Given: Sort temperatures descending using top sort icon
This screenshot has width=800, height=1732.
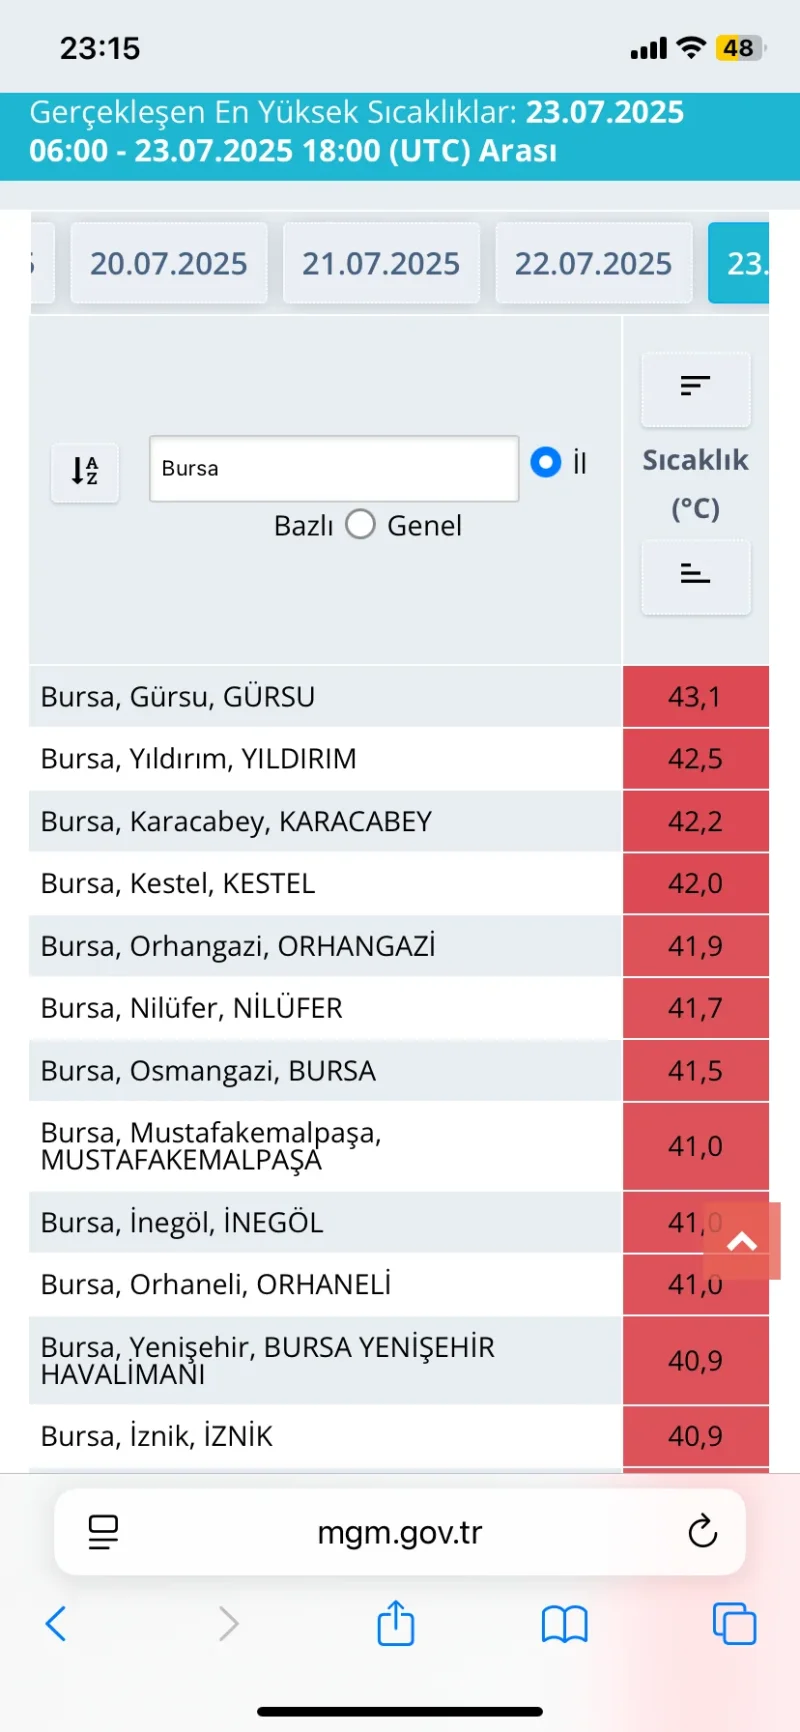Looking at the screenshot, I should (695, 388).
